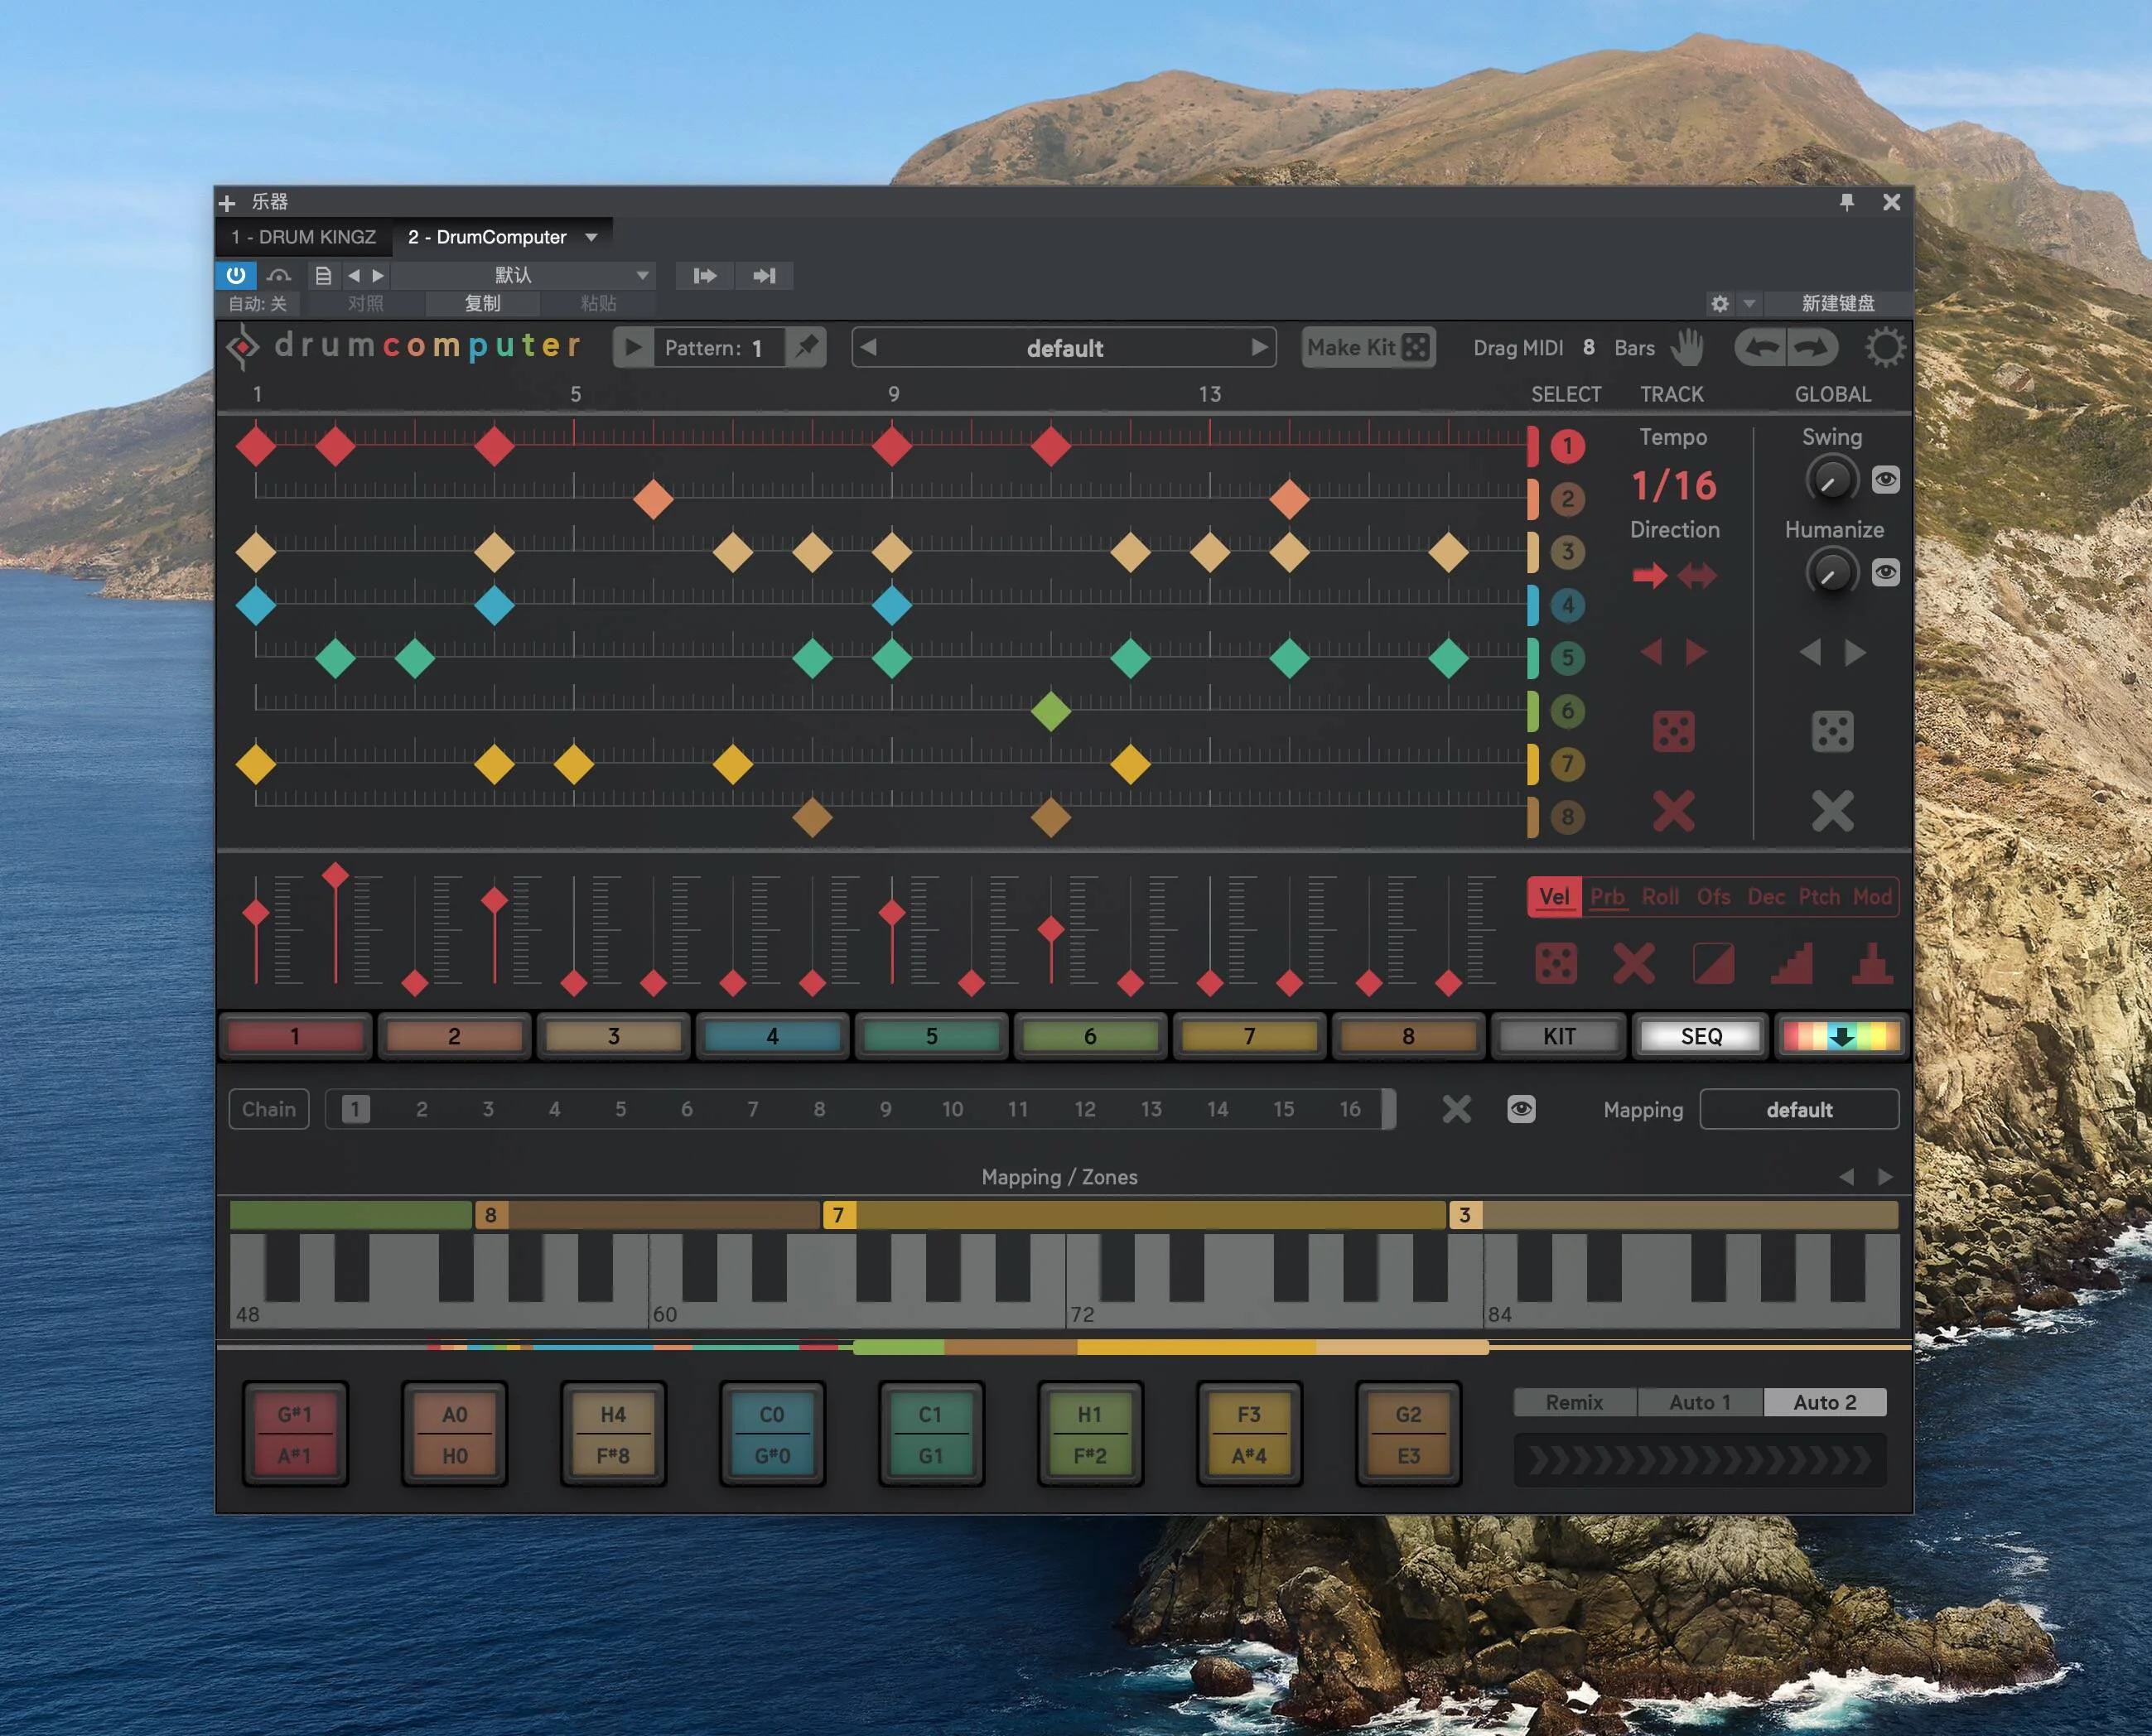Open the KIT view

click(x=1558, y=1036)
